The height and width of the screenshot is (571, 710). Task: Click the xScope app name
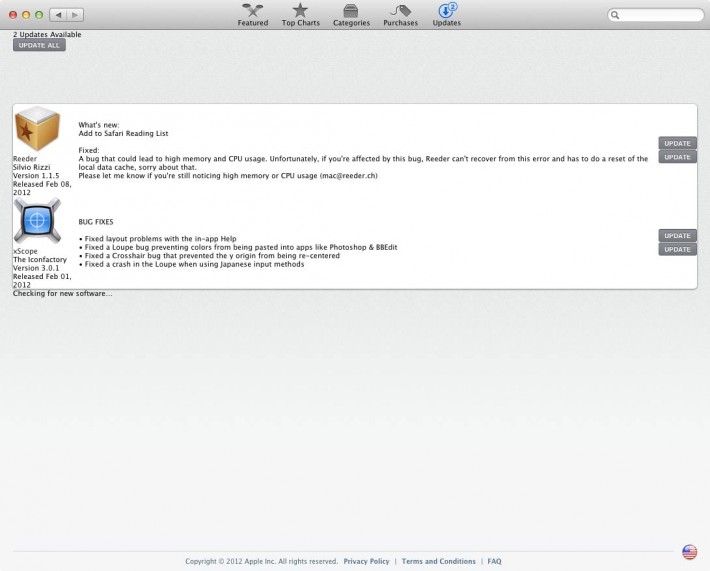[x=25, y=251]
